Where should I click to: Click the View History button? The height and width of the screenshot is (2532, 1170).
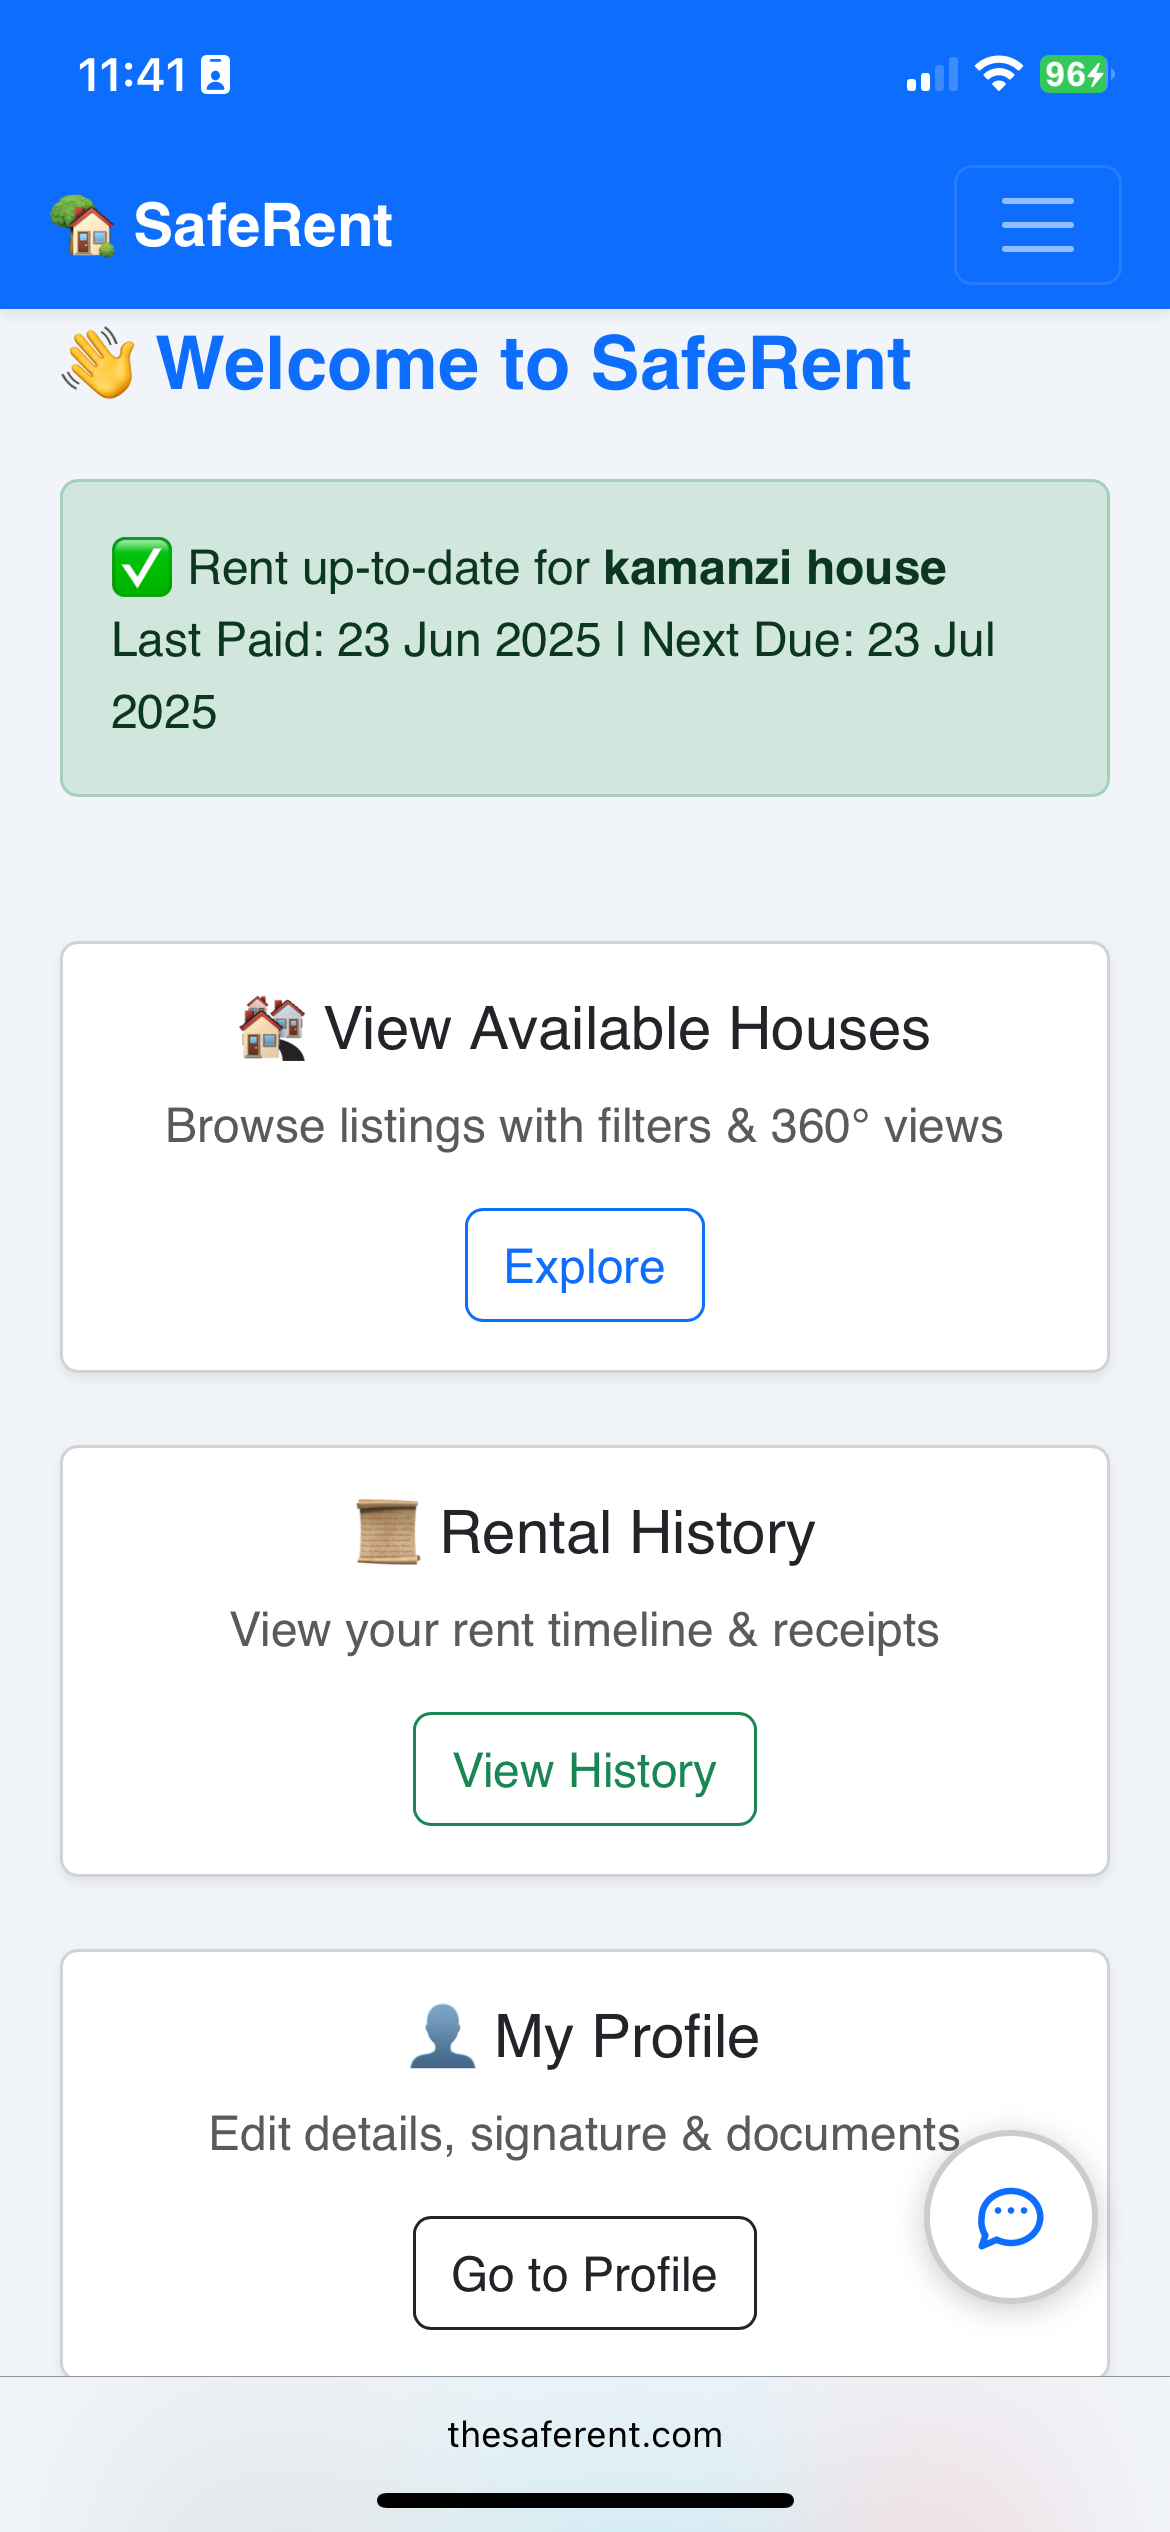(585, 1769)
